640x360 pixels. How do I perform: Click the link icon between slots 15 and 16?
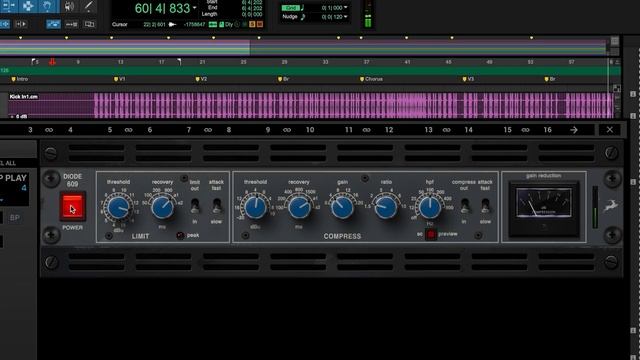coord(525,130)
